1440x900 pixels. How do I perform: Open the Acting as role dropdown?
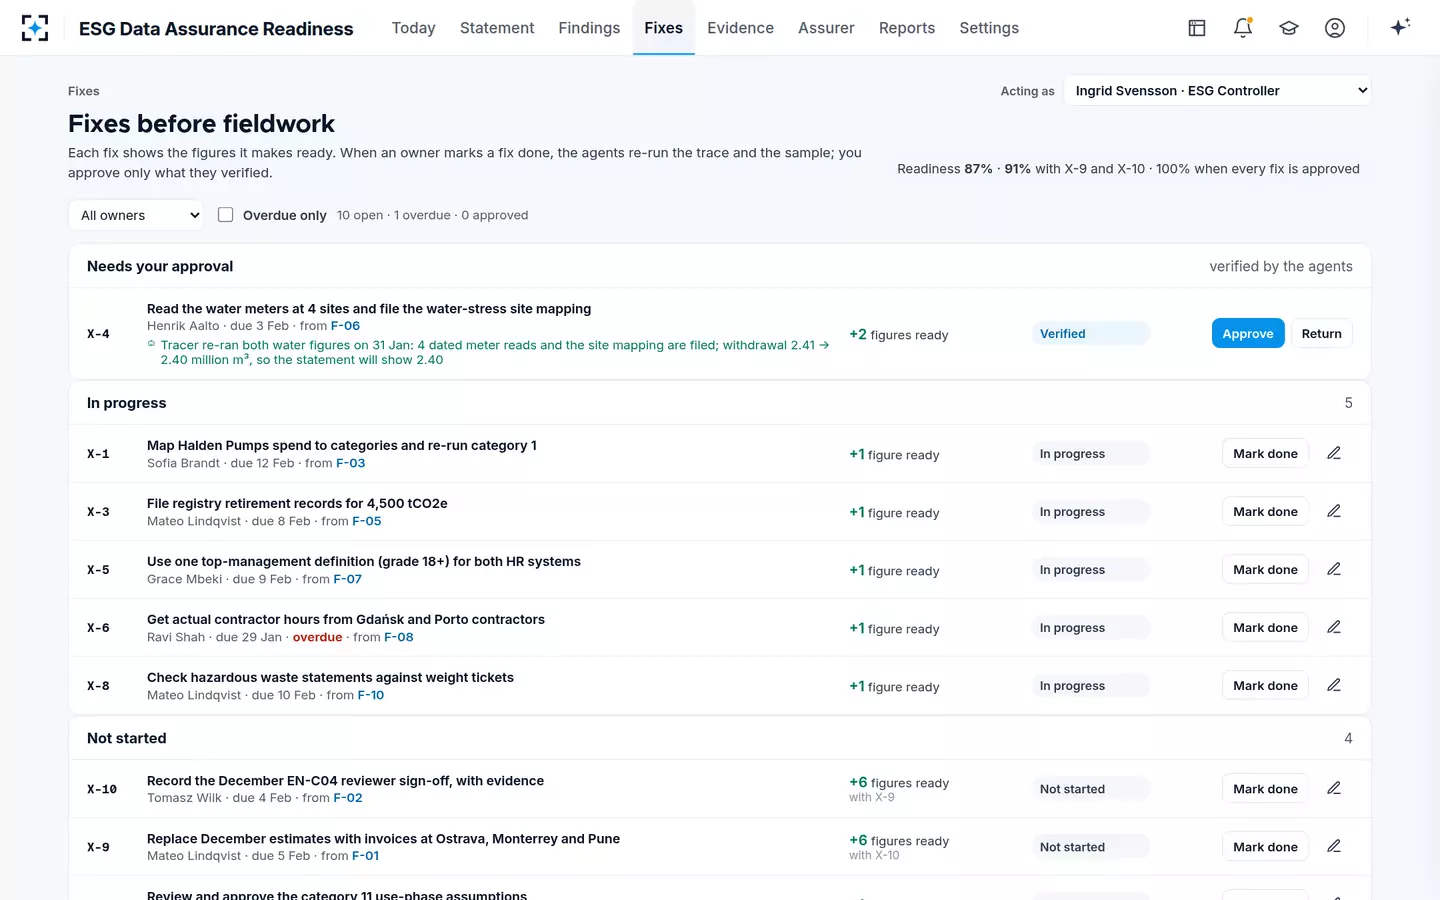pyautogui.click(x=1217, y=91)
